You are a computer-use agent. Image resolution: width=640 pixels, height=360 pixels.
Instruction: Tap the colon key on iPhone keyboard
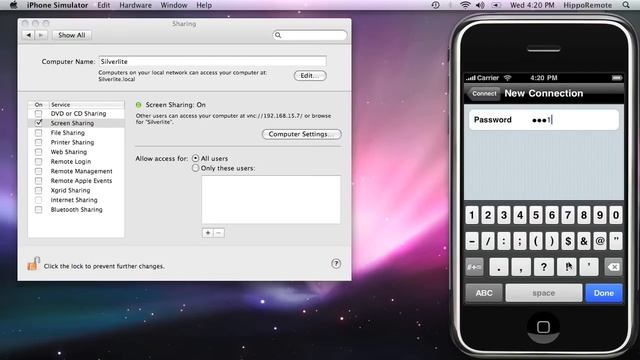(504, 241)
